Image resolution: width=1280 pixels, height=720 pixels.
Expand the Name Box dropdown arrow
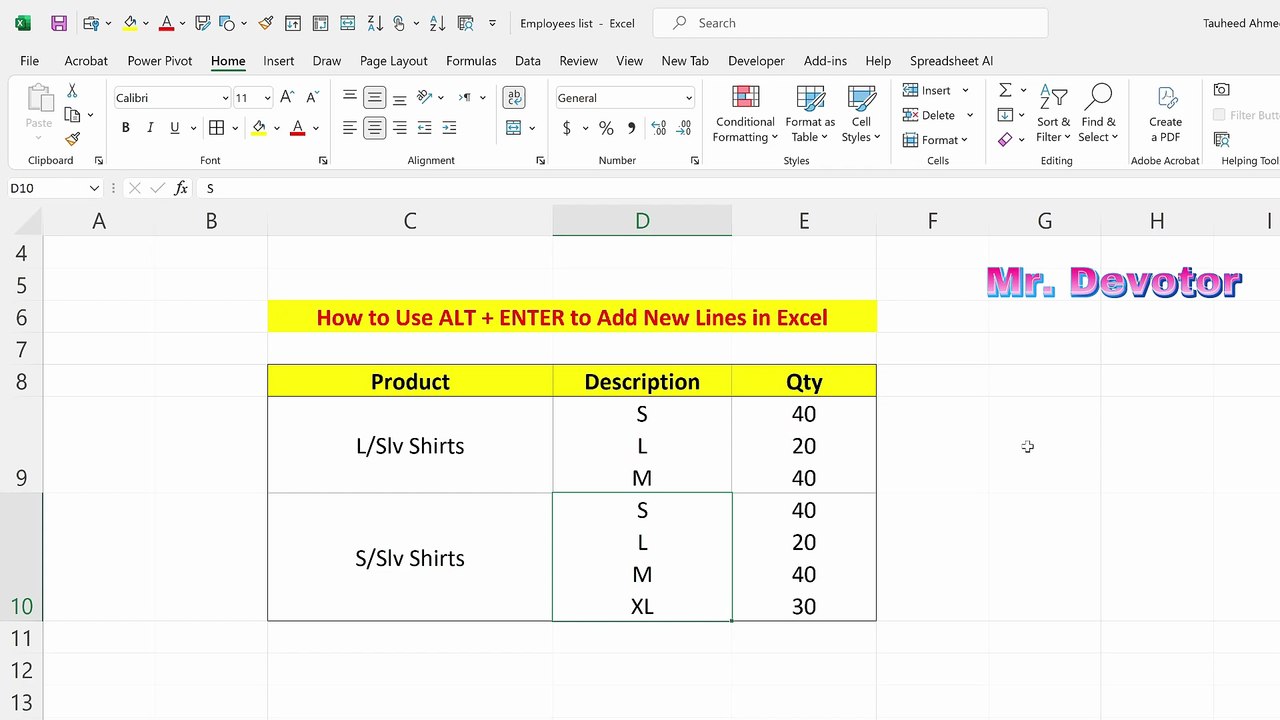click(x=94, y=188)
